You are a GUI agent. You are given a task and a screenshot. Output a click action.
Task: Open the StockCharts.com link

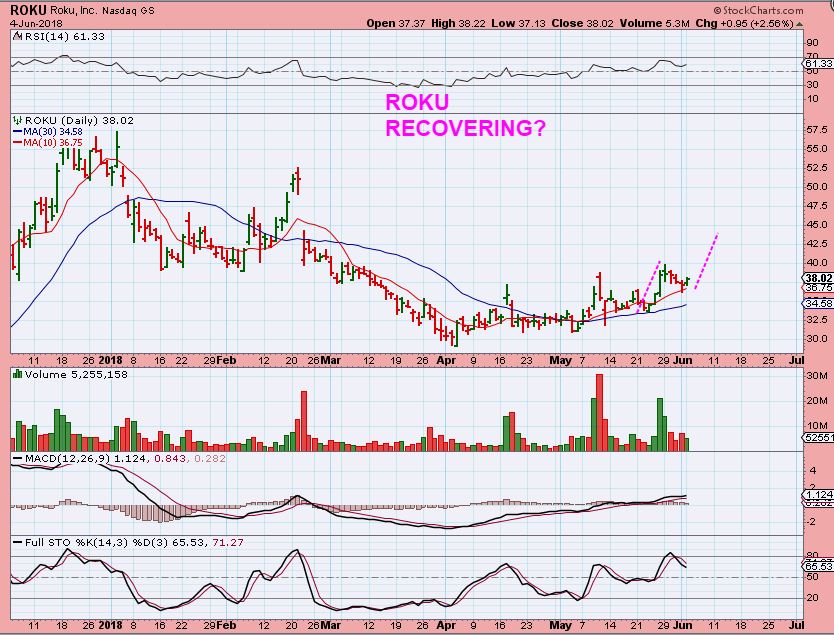[763, 11]
